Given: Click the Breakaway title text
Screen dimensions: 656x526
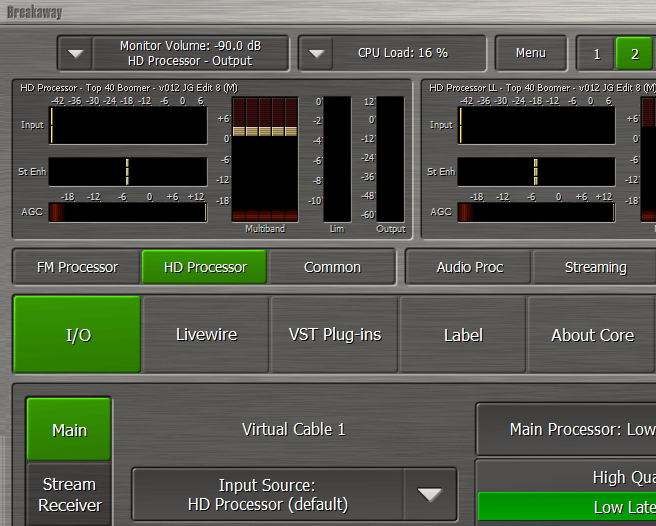Looking at the screenshot, I should point(34,13).
